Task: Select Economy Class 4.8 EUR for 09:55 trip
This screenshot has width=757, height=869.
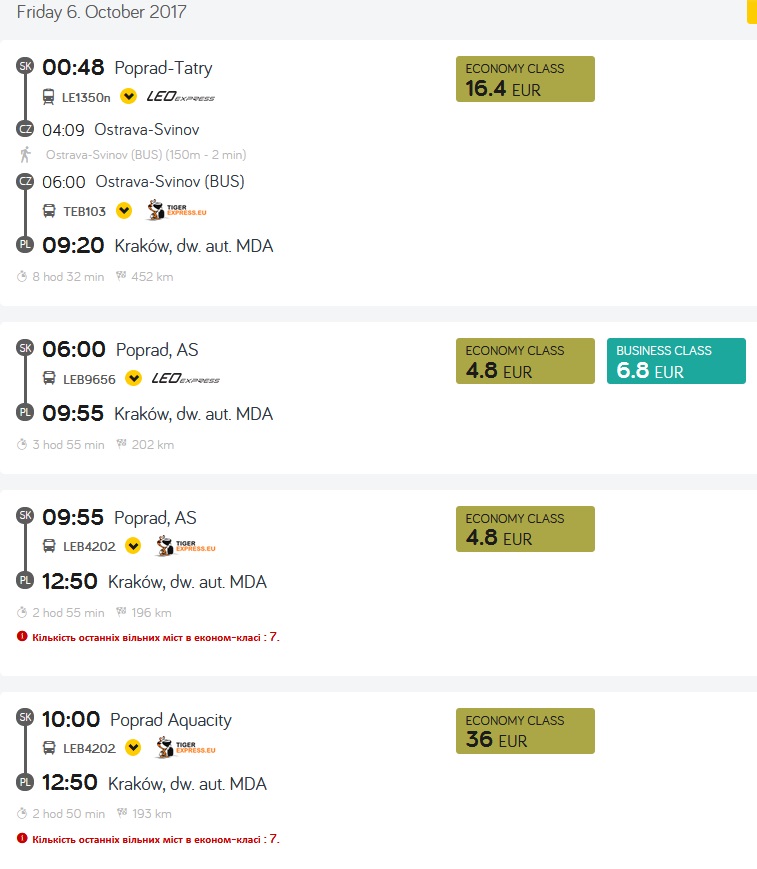Action: click(x=525, y=529)
